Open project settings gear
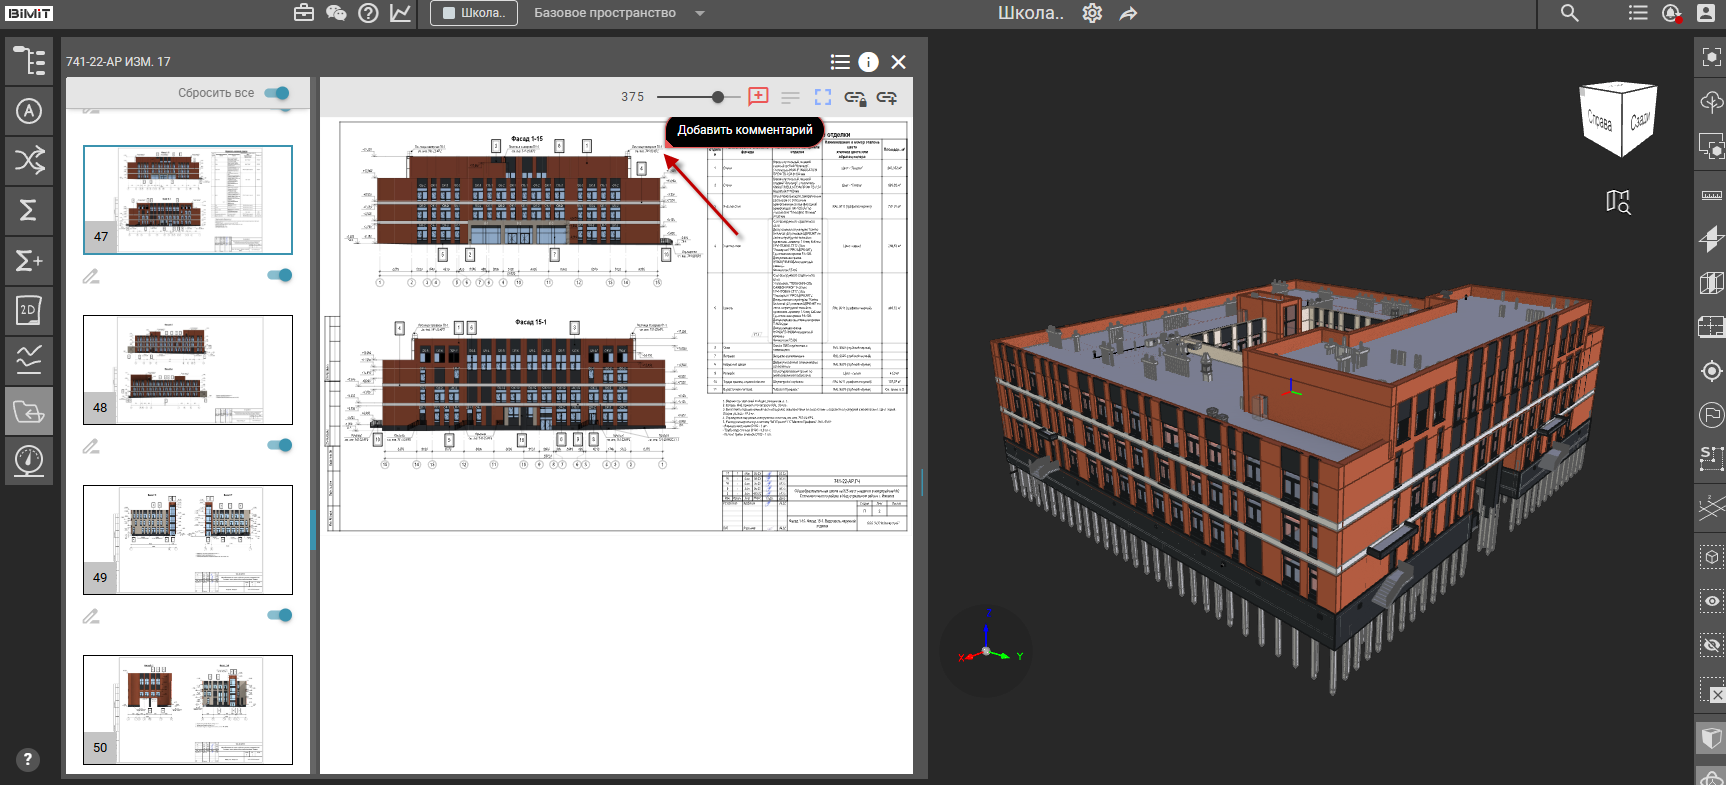This screenshot has width=1726, height=785. coord(1092,13)
